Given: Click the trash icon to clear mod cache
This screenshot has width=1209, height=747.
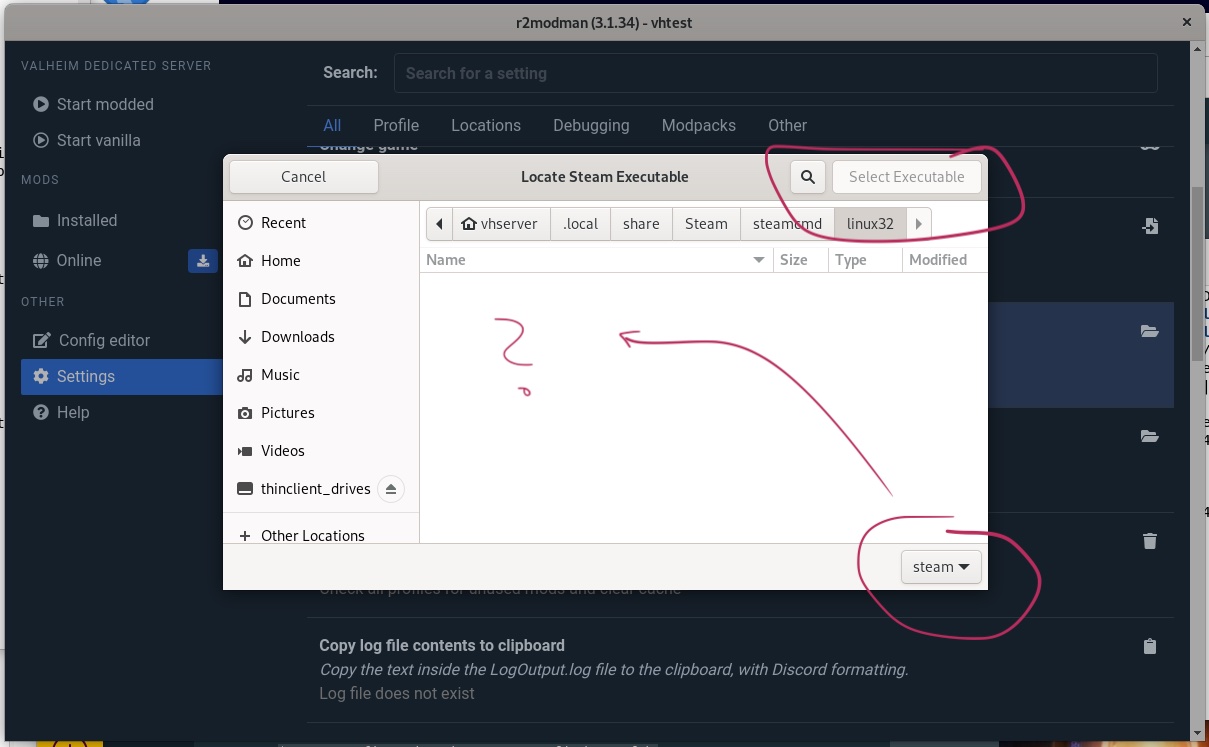Looking at the screenshot, I should (1149, 541).
